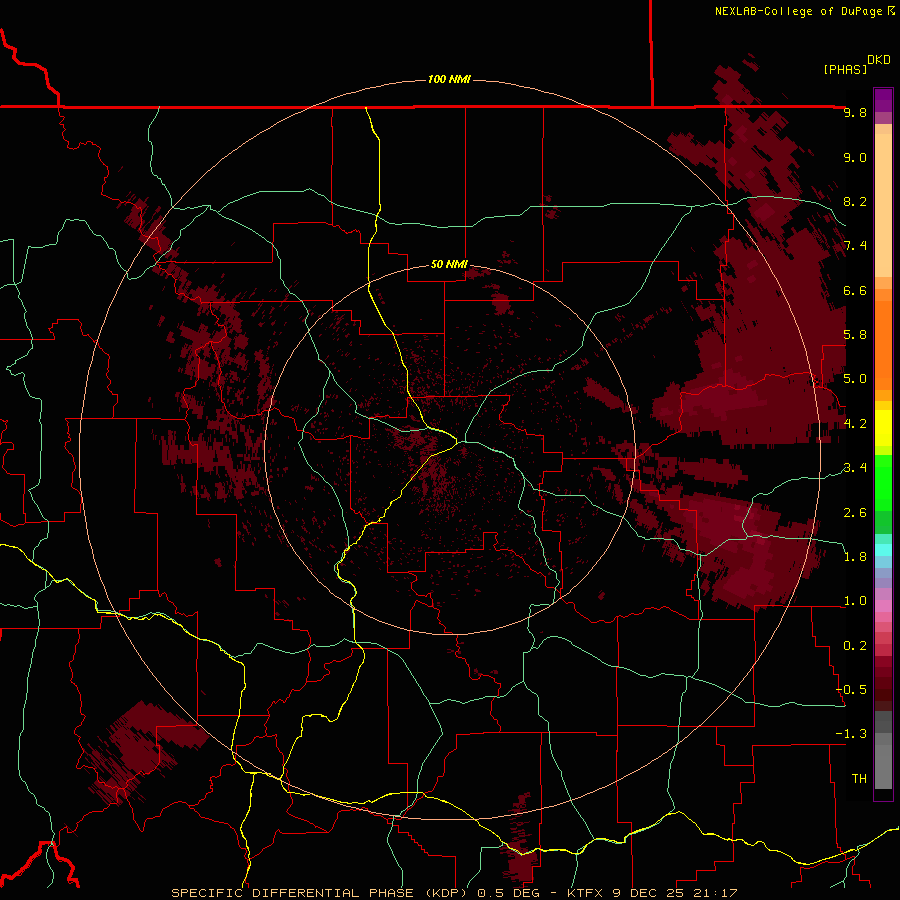Select the 6.6 value on the legend
This screenshot has height=900, width=900.
pyautogui.click(x=855, y=290)
